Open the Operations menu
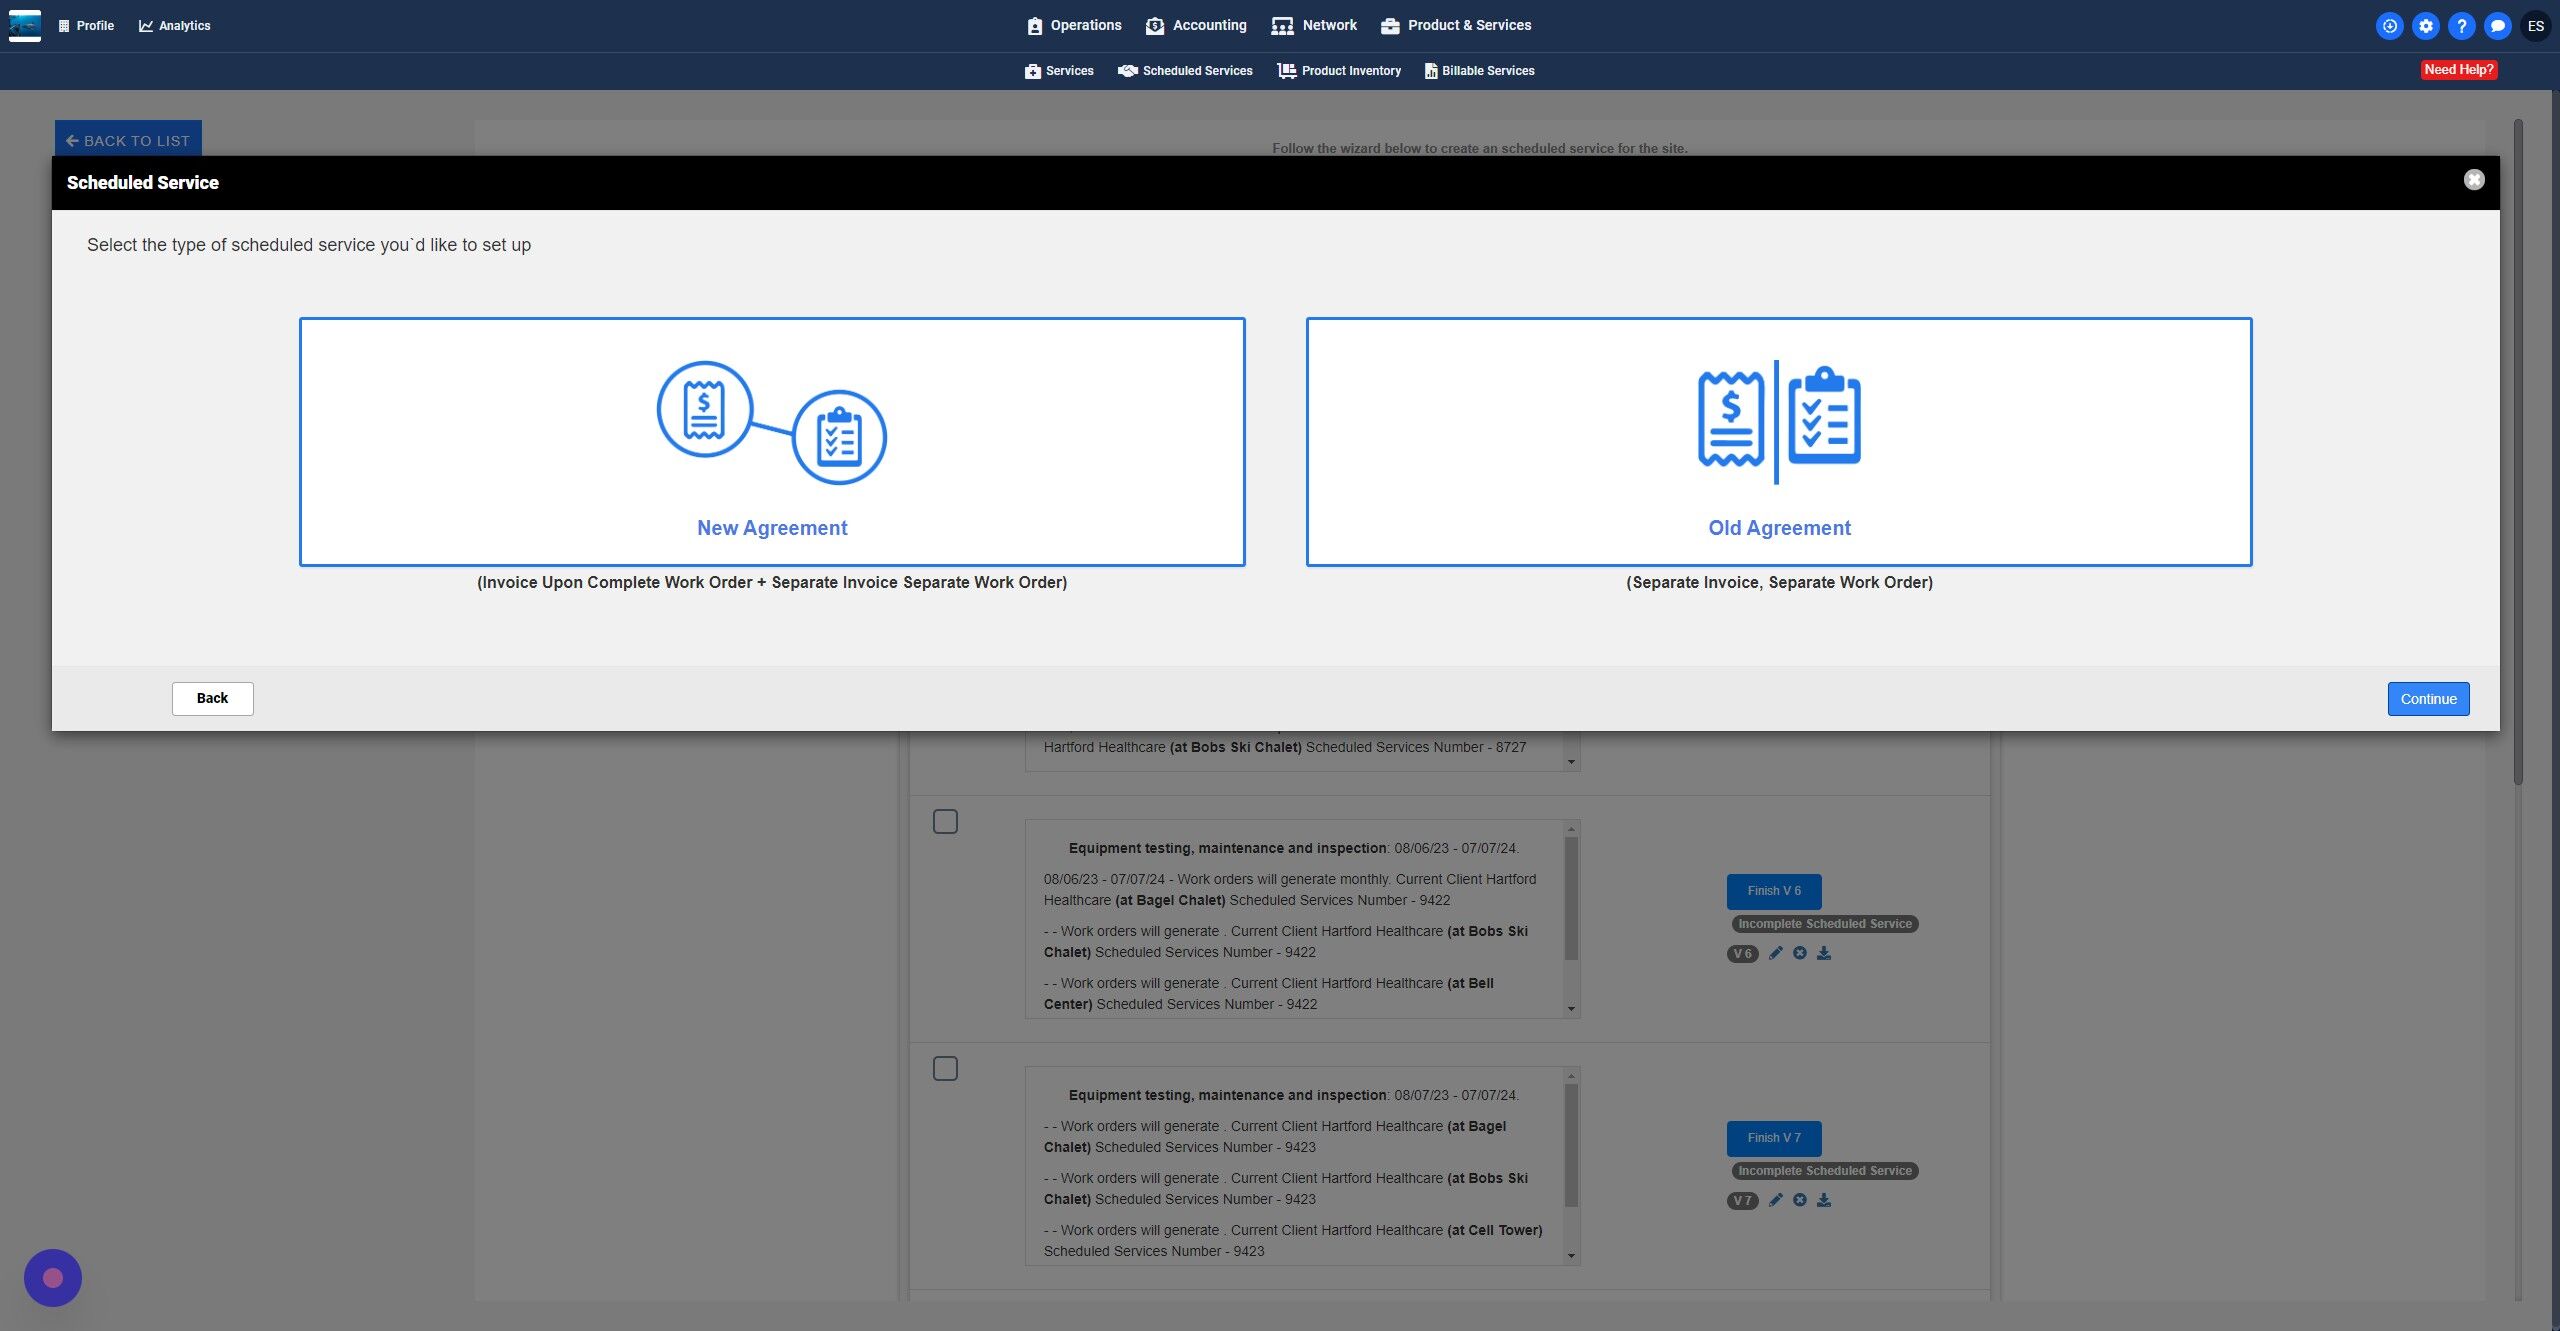This screenshot has width=2560, height=1331. 1074,25
